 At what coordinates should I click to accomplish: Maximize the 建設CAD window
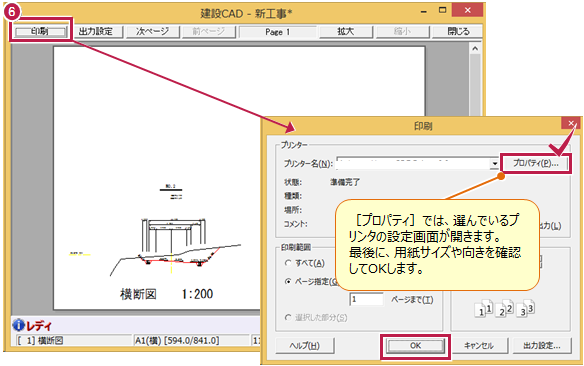pos(442,10)
